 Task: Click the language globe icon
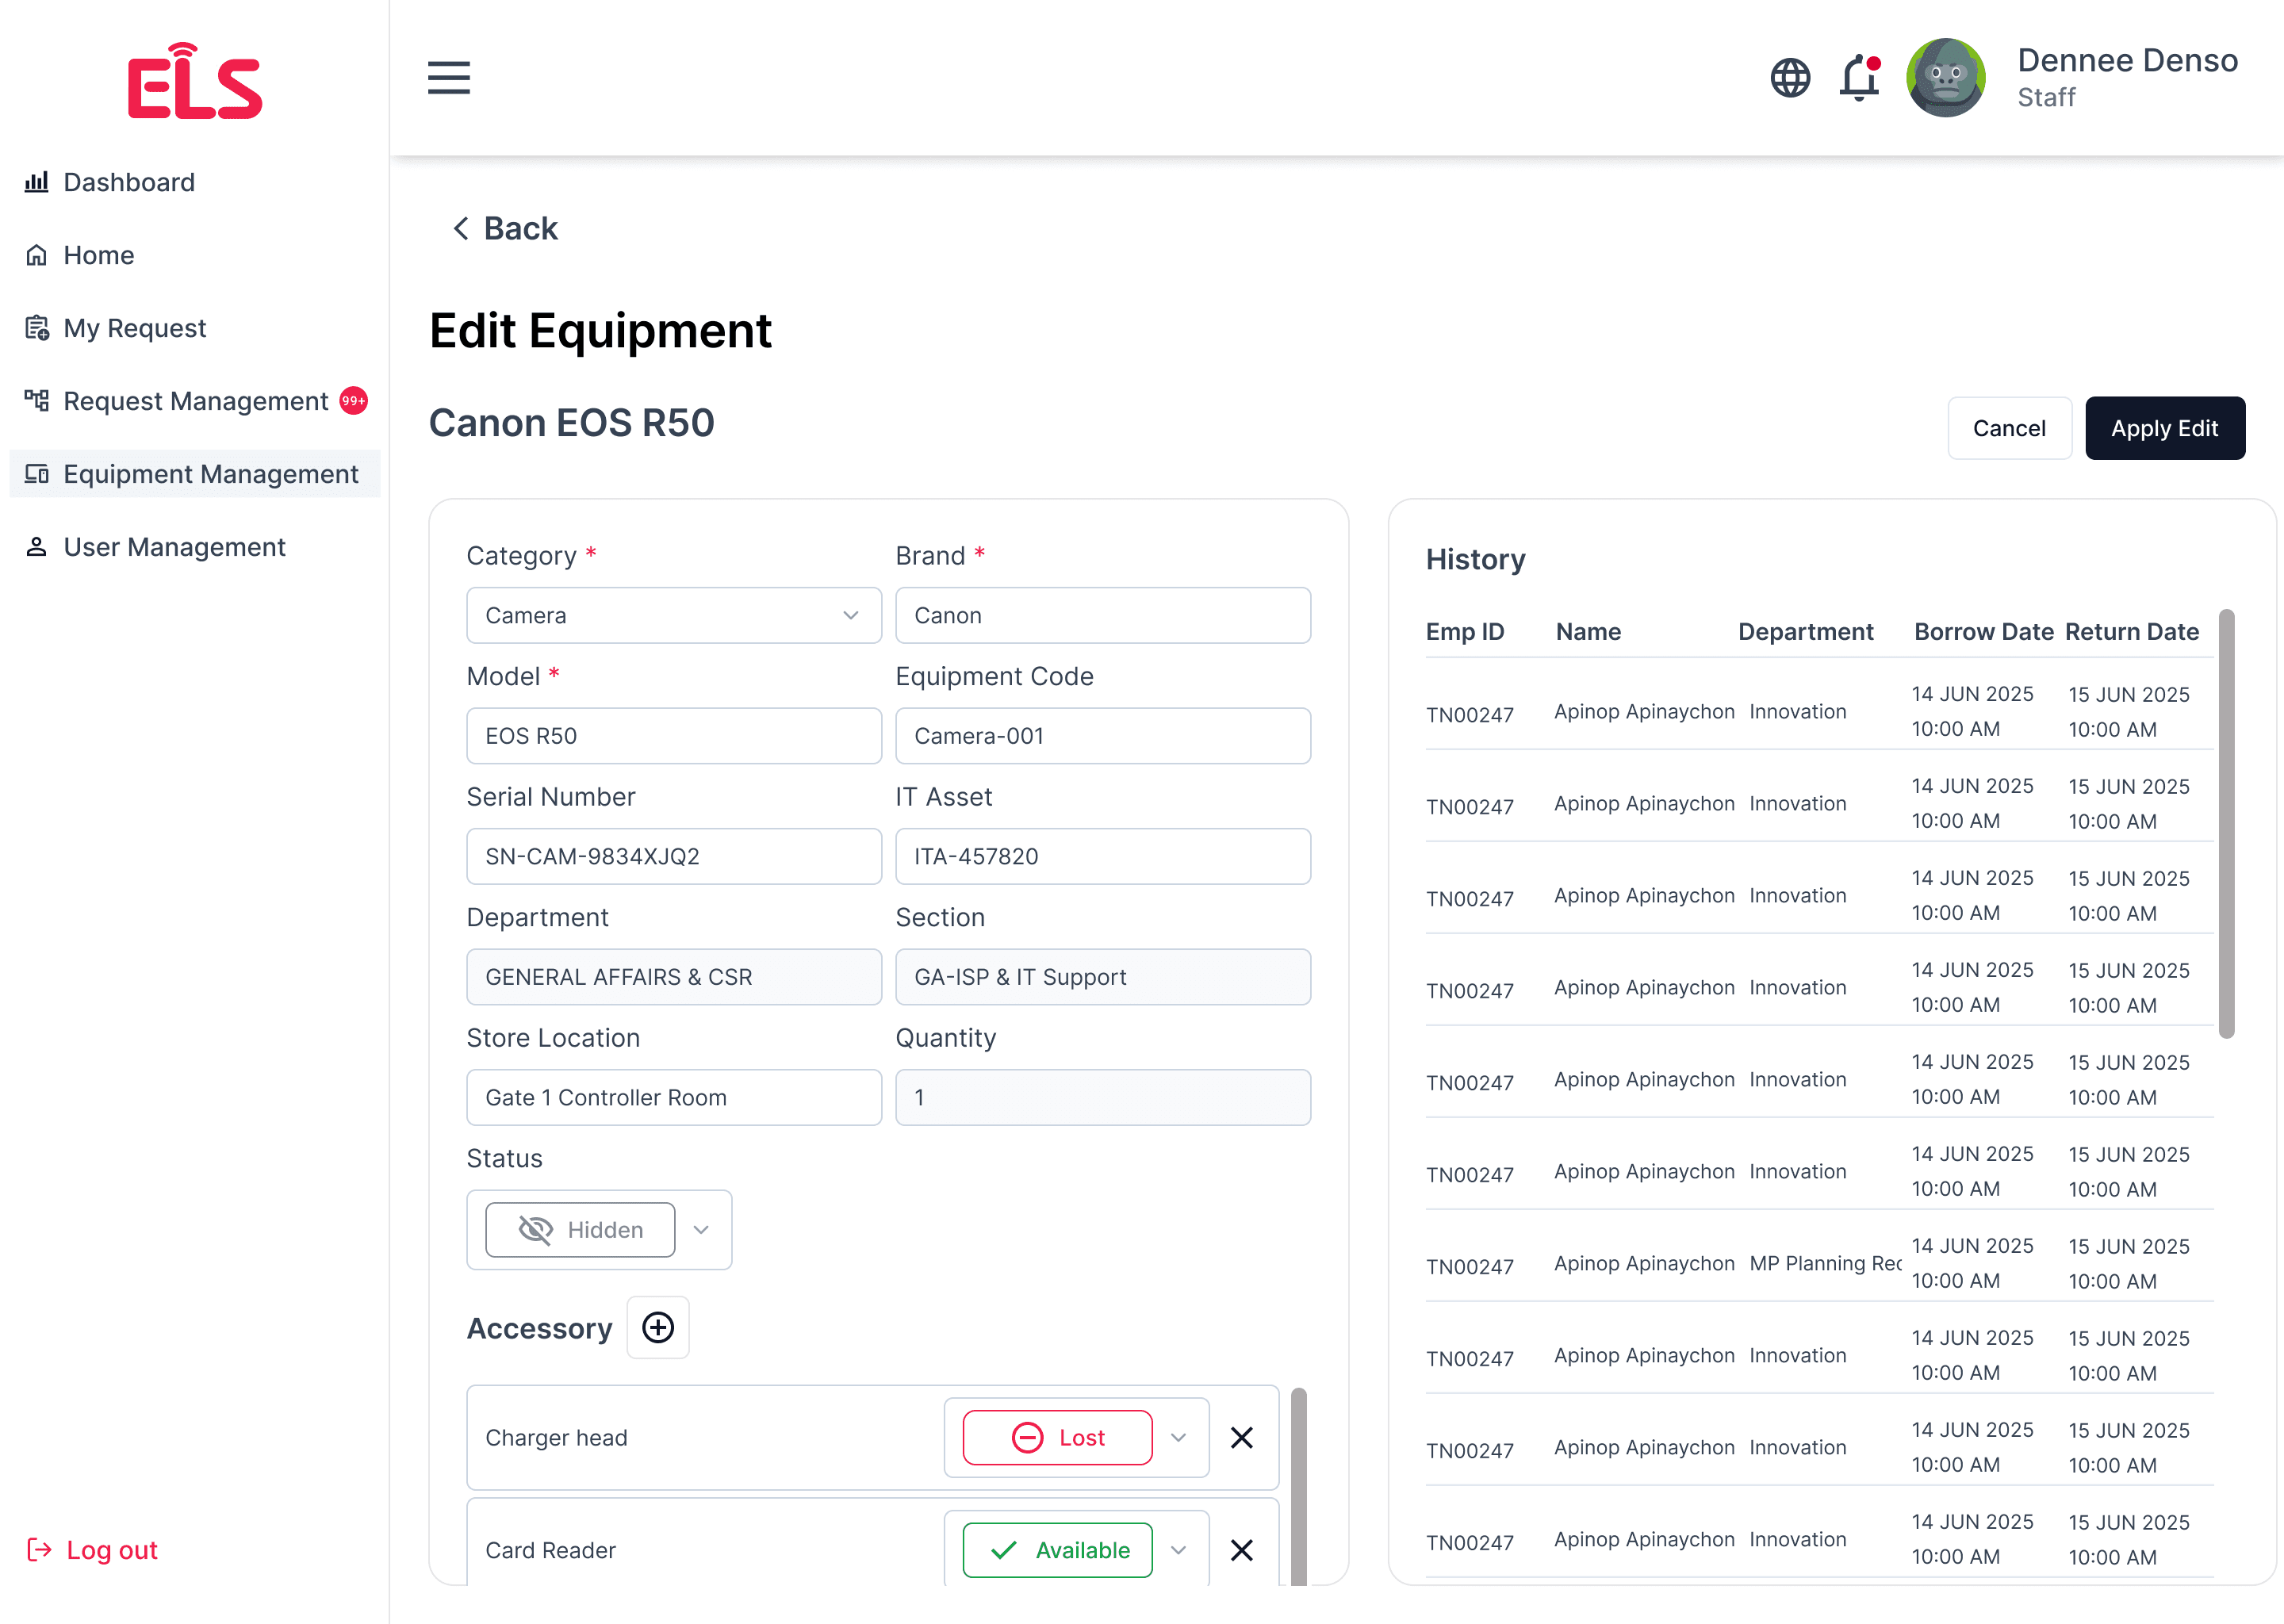pyautogui.click(x=1790, y=78)
